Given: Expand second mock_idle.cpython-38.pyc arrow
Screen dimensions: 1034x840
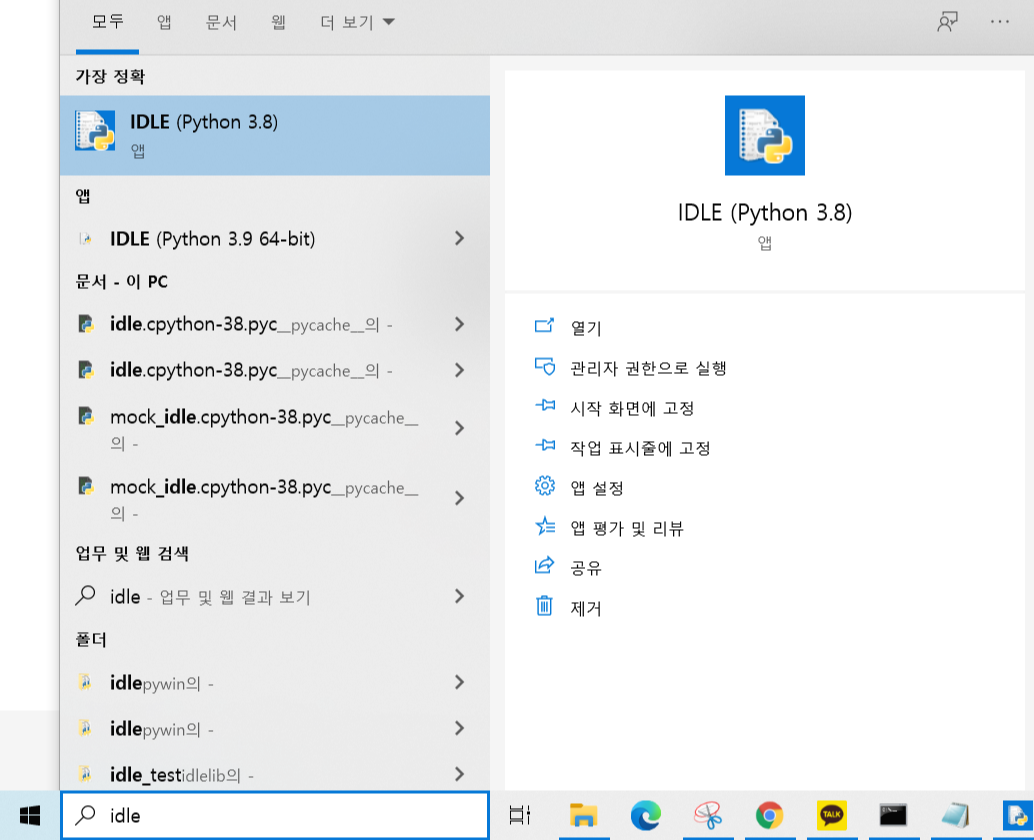Looking at the screenshot, I should click(x=460, y=498).
